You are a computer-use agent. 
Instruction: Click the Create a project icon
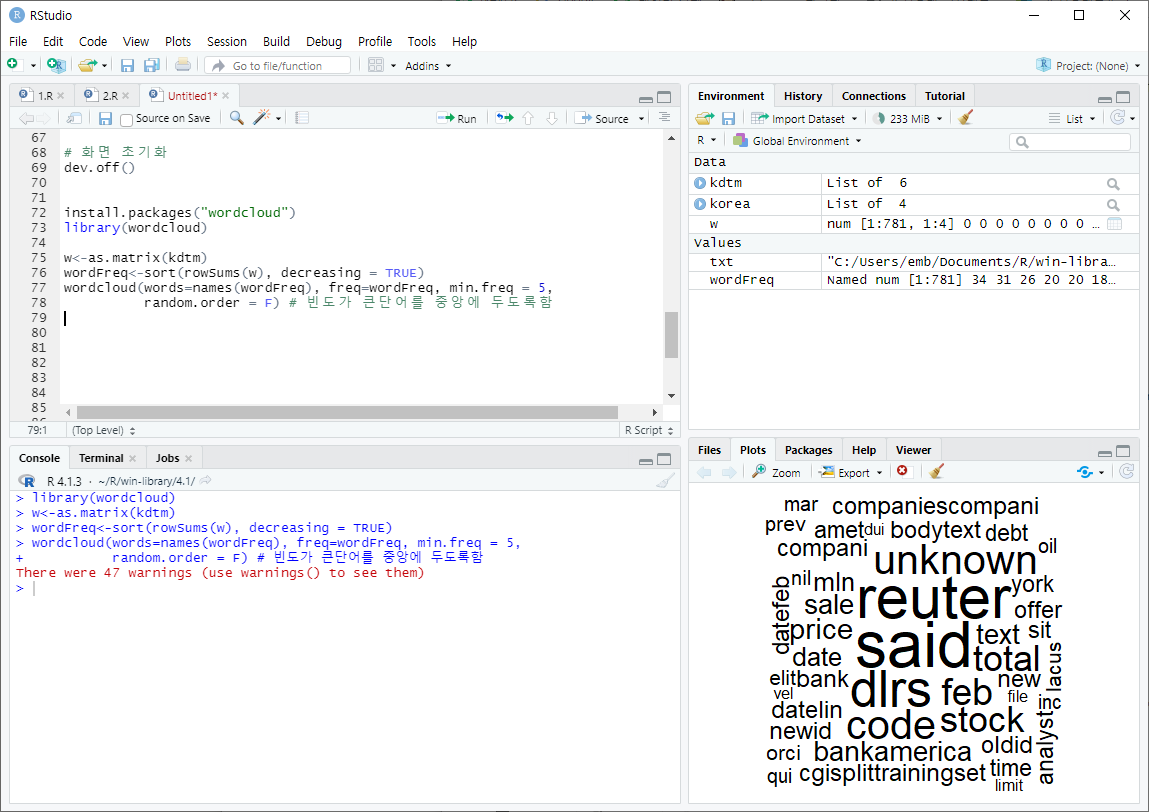pos(56,65)
